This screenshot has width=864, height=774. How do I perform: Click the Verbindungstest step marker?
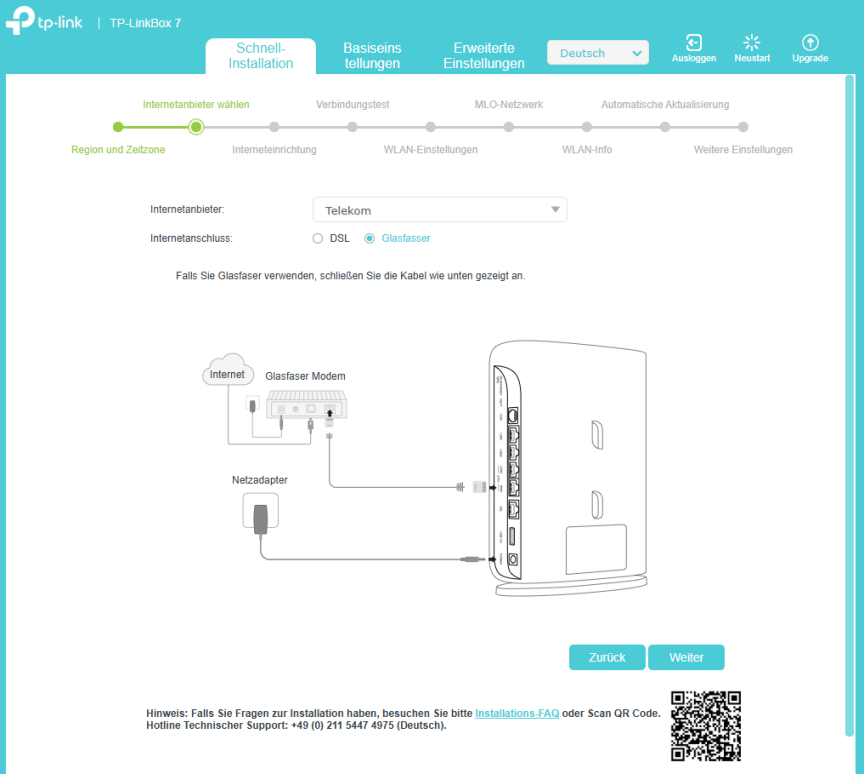pos(352,127)
